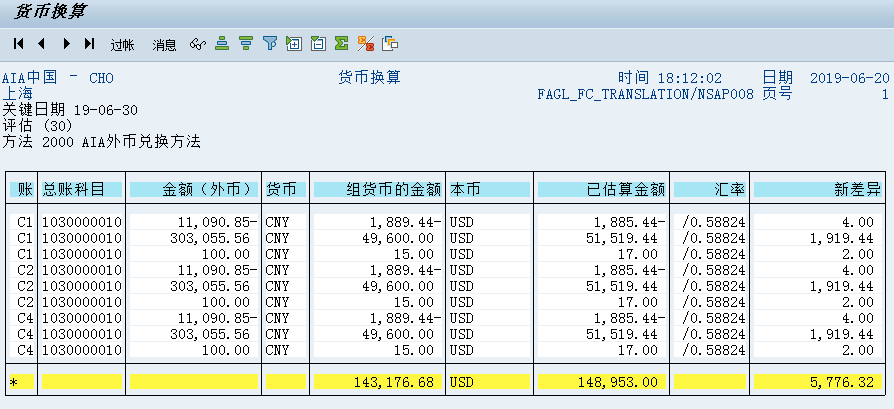Select the 总账科目 column header
The height and width of the screenshot is (409, 894).
coord(82,189)
